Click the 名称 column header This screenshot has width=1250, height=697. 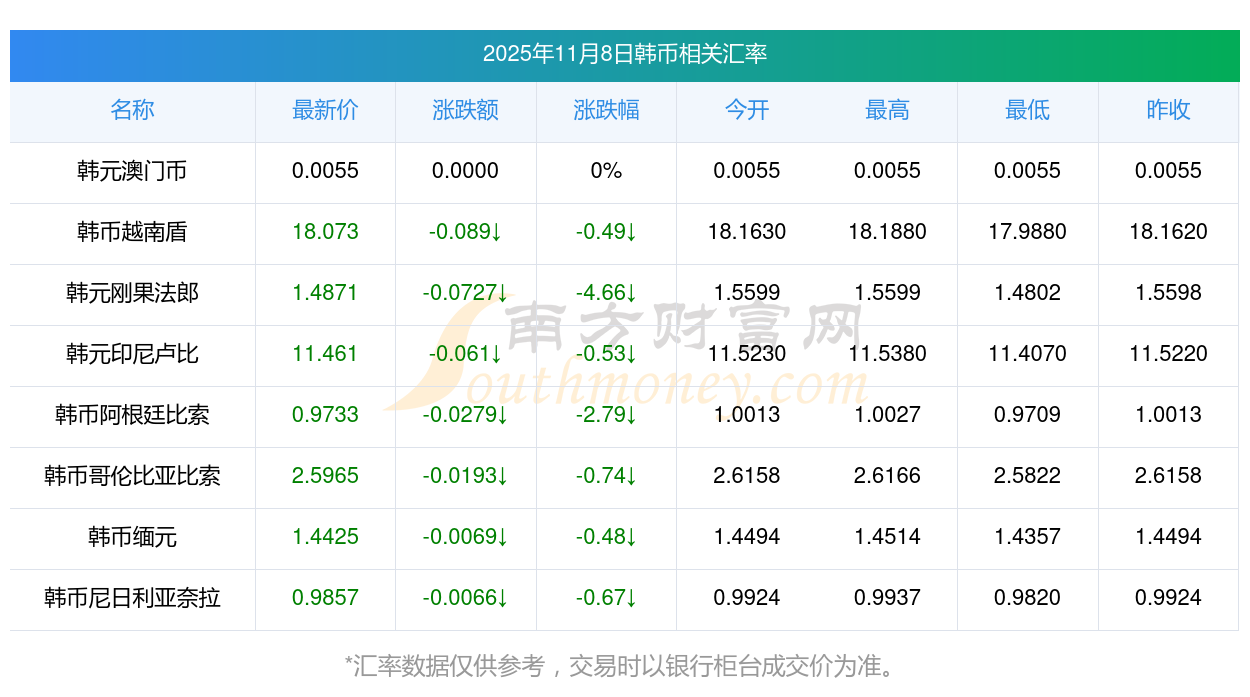(x=132, y=110)
